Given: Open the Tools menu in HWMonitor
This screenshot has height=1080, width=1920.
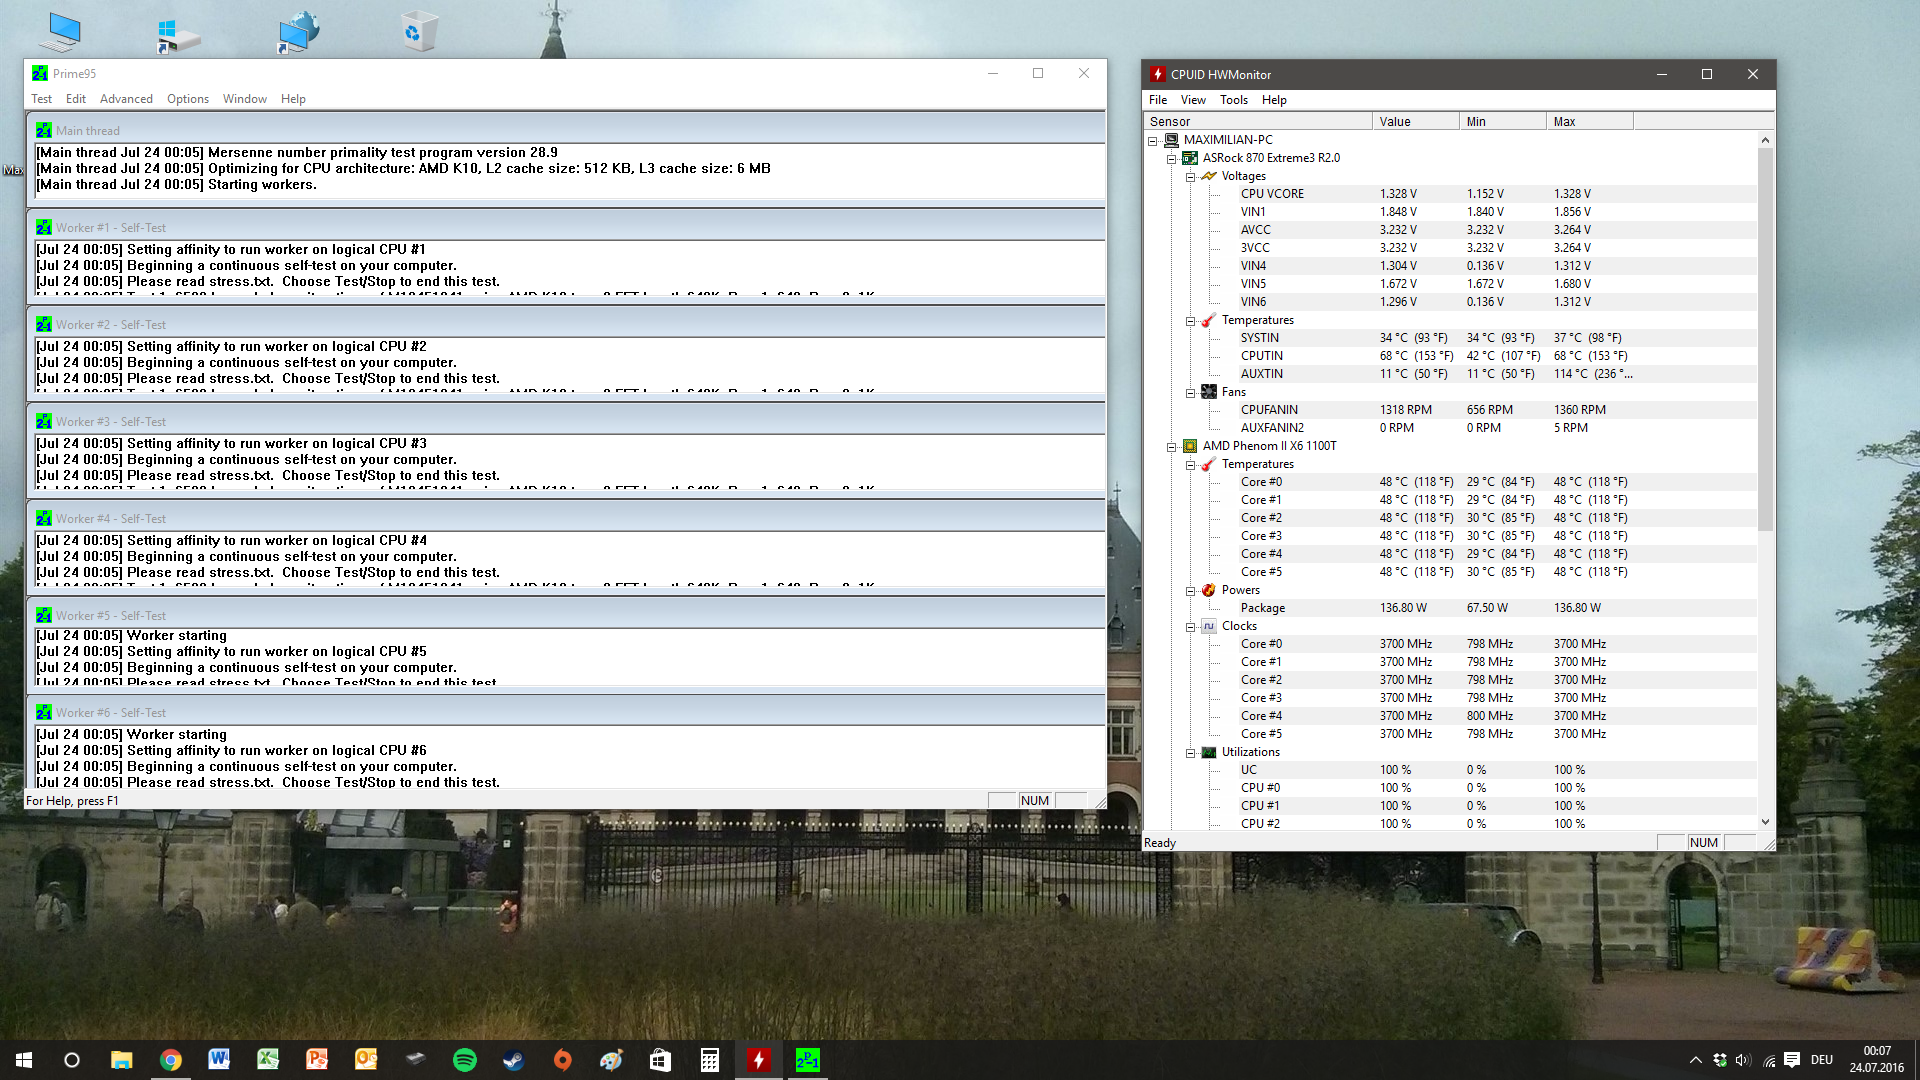Looking at the screenshot, I should tap(1233, 100).
